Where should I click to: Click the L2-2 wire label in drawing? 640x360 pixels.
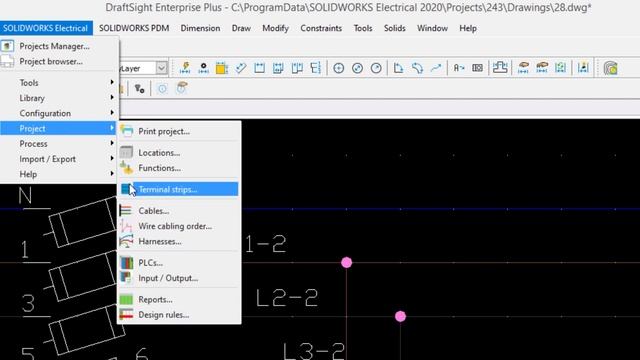(287, 298)
